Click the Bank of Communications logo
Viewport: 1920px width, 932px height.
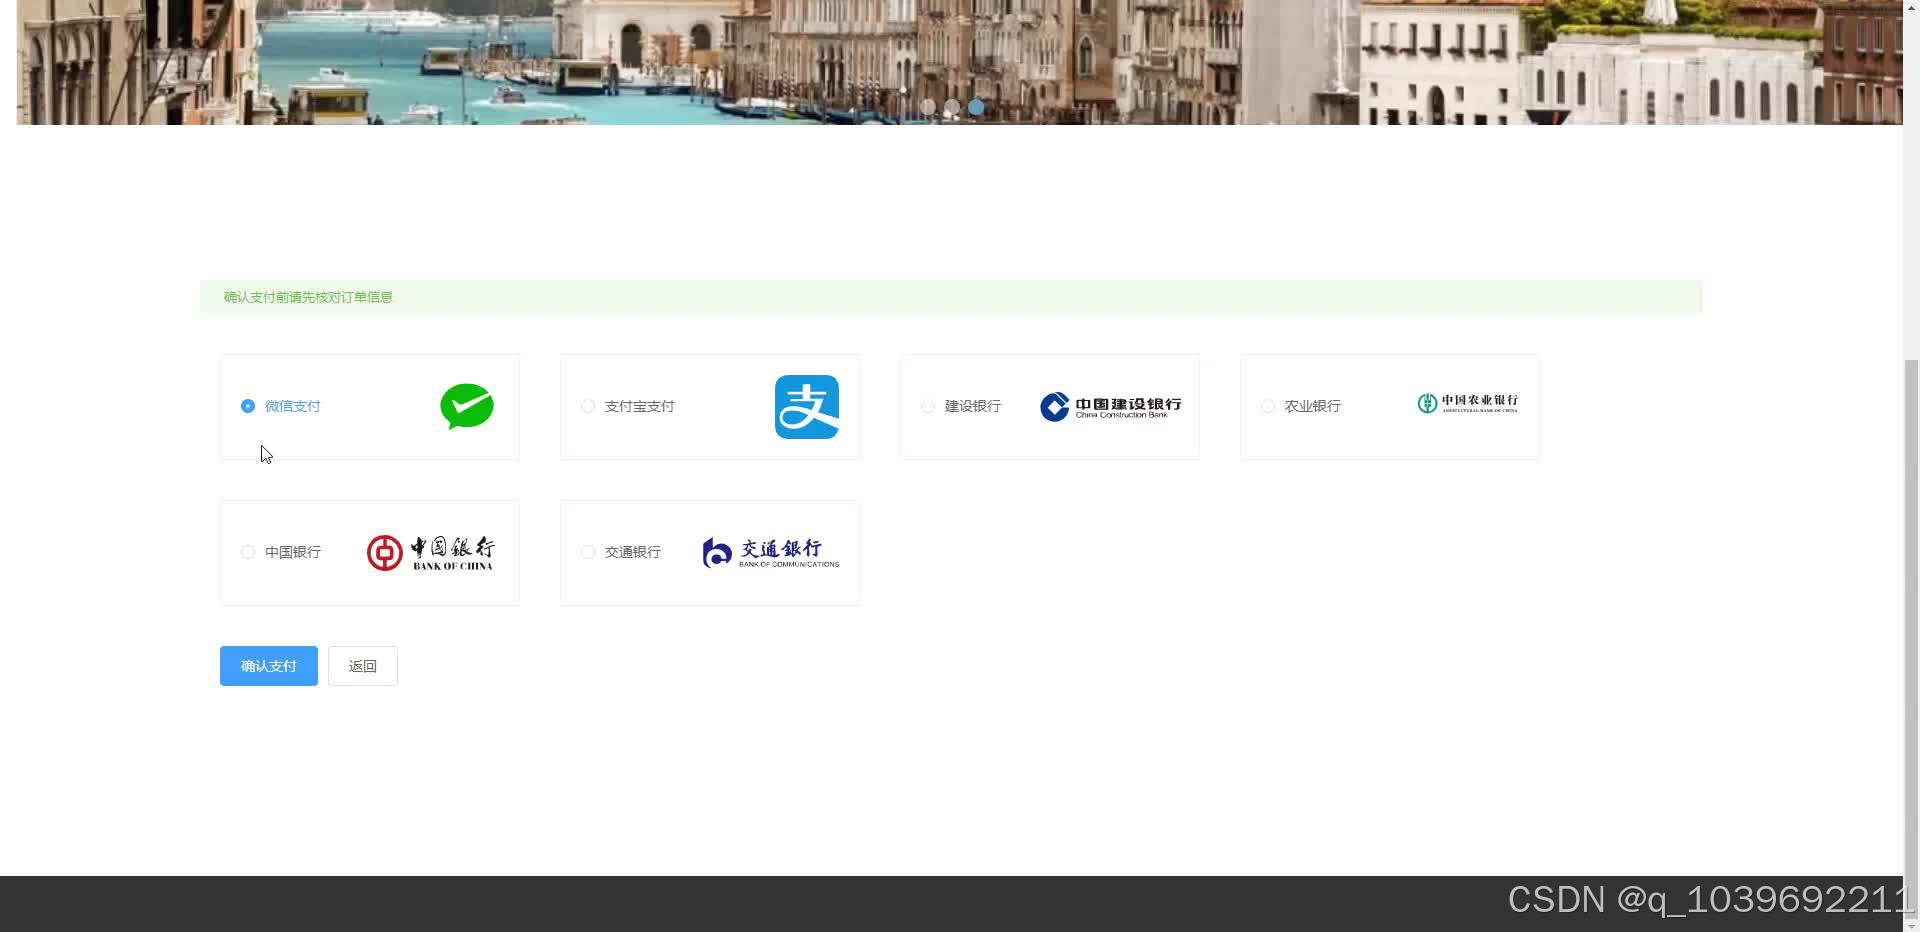771,552
